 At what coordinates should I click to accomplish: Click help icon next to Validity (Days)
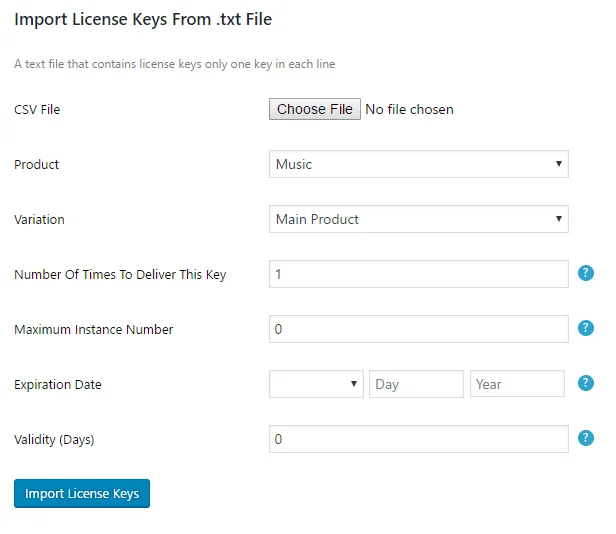pyautogui.click(x=587, y=438)
